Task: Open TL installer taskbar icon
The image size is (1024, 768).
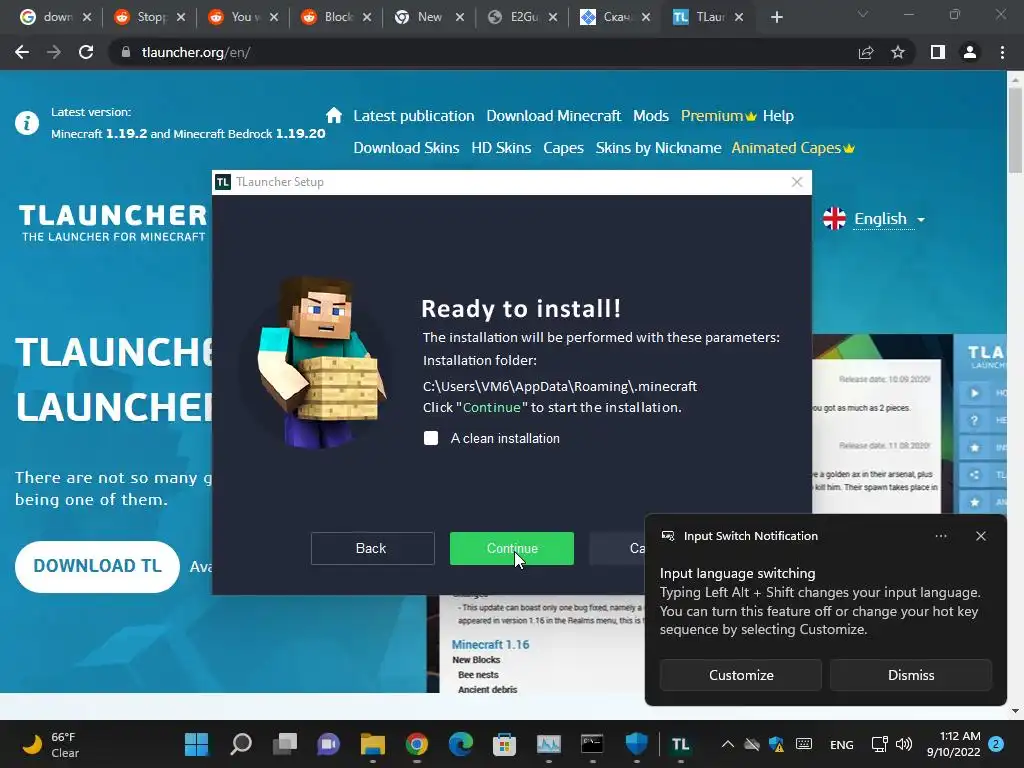Action: click(680, 744)
